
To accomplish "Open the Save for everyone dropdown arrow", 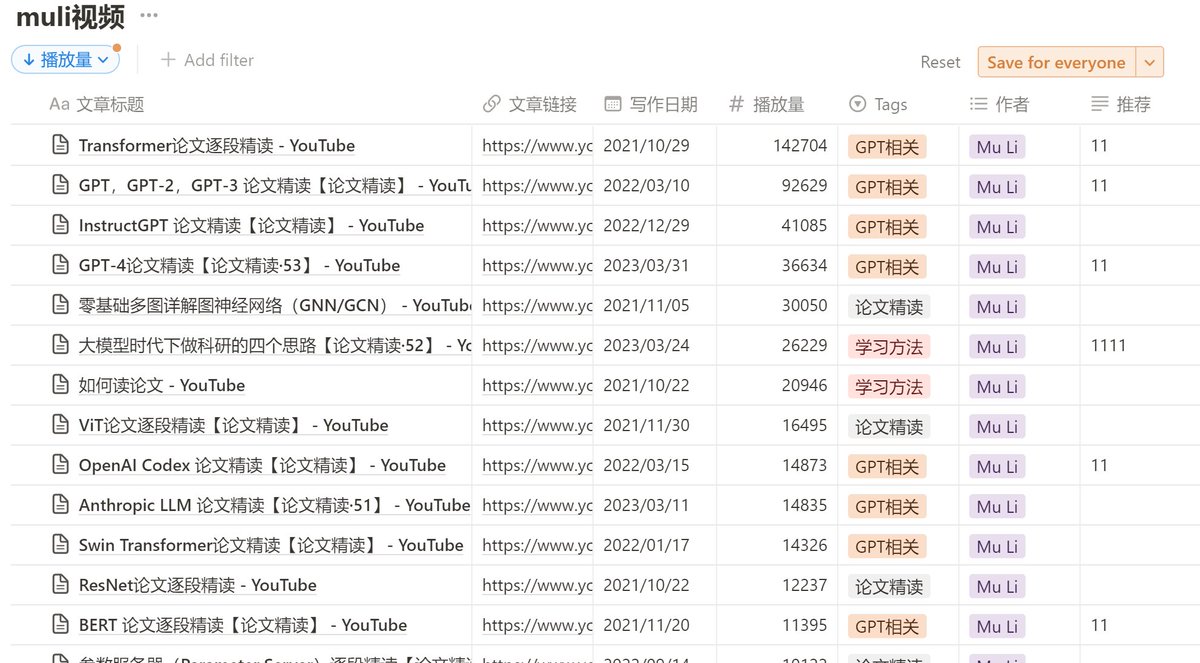I will (1148, 61).
